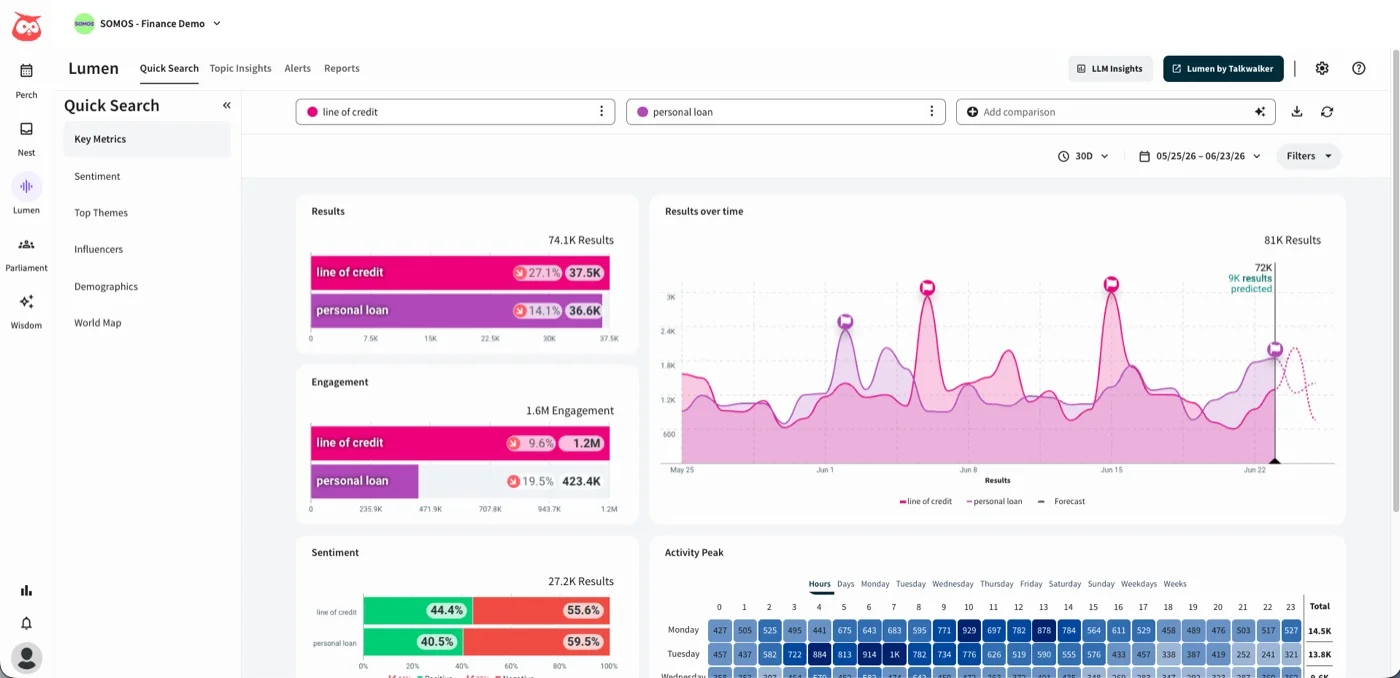The width and height of the screenshot is (1400, 678).
Task: Switch to the Quick Search tab
Action: click(169, 68)
